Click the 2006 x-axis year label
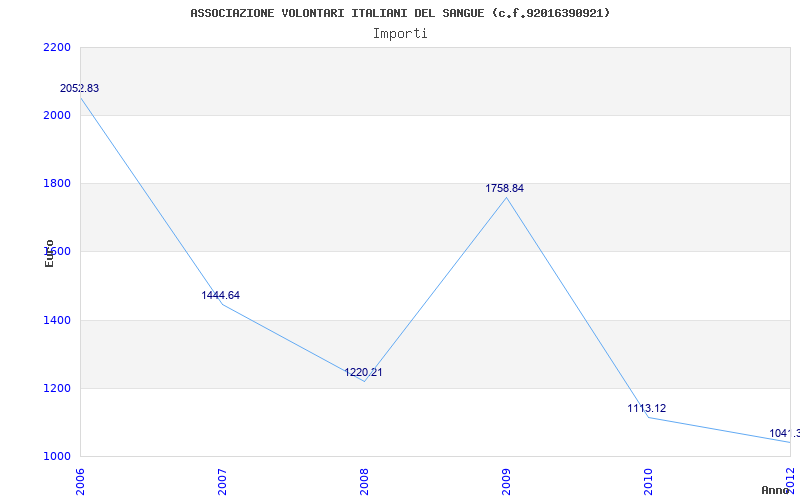 [80, 482]
